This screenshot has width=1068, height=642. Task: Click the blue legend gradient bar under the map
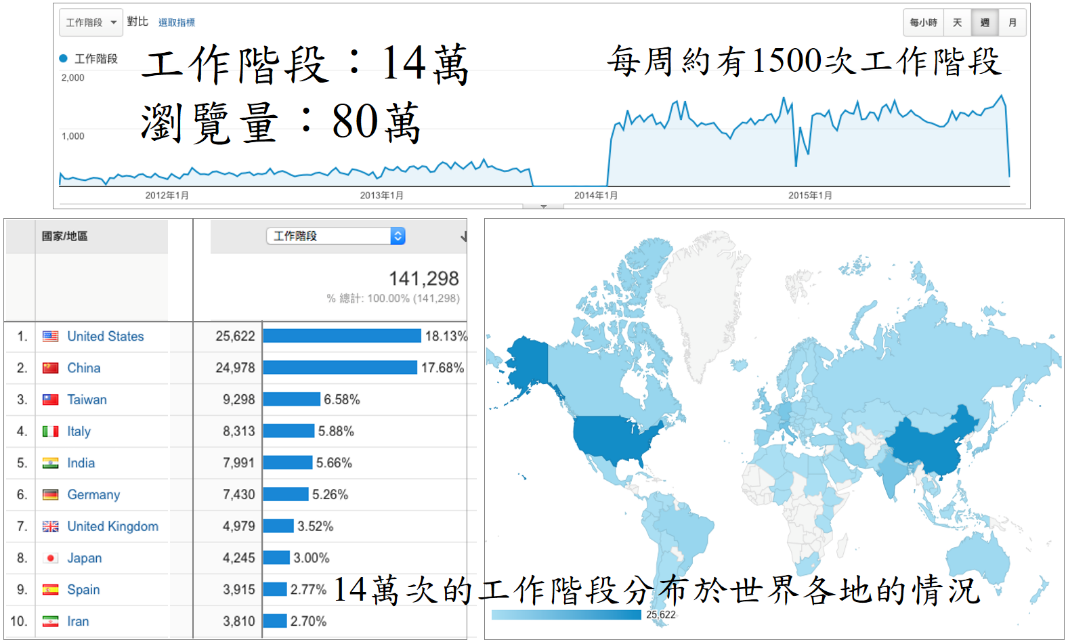point(566,615)
